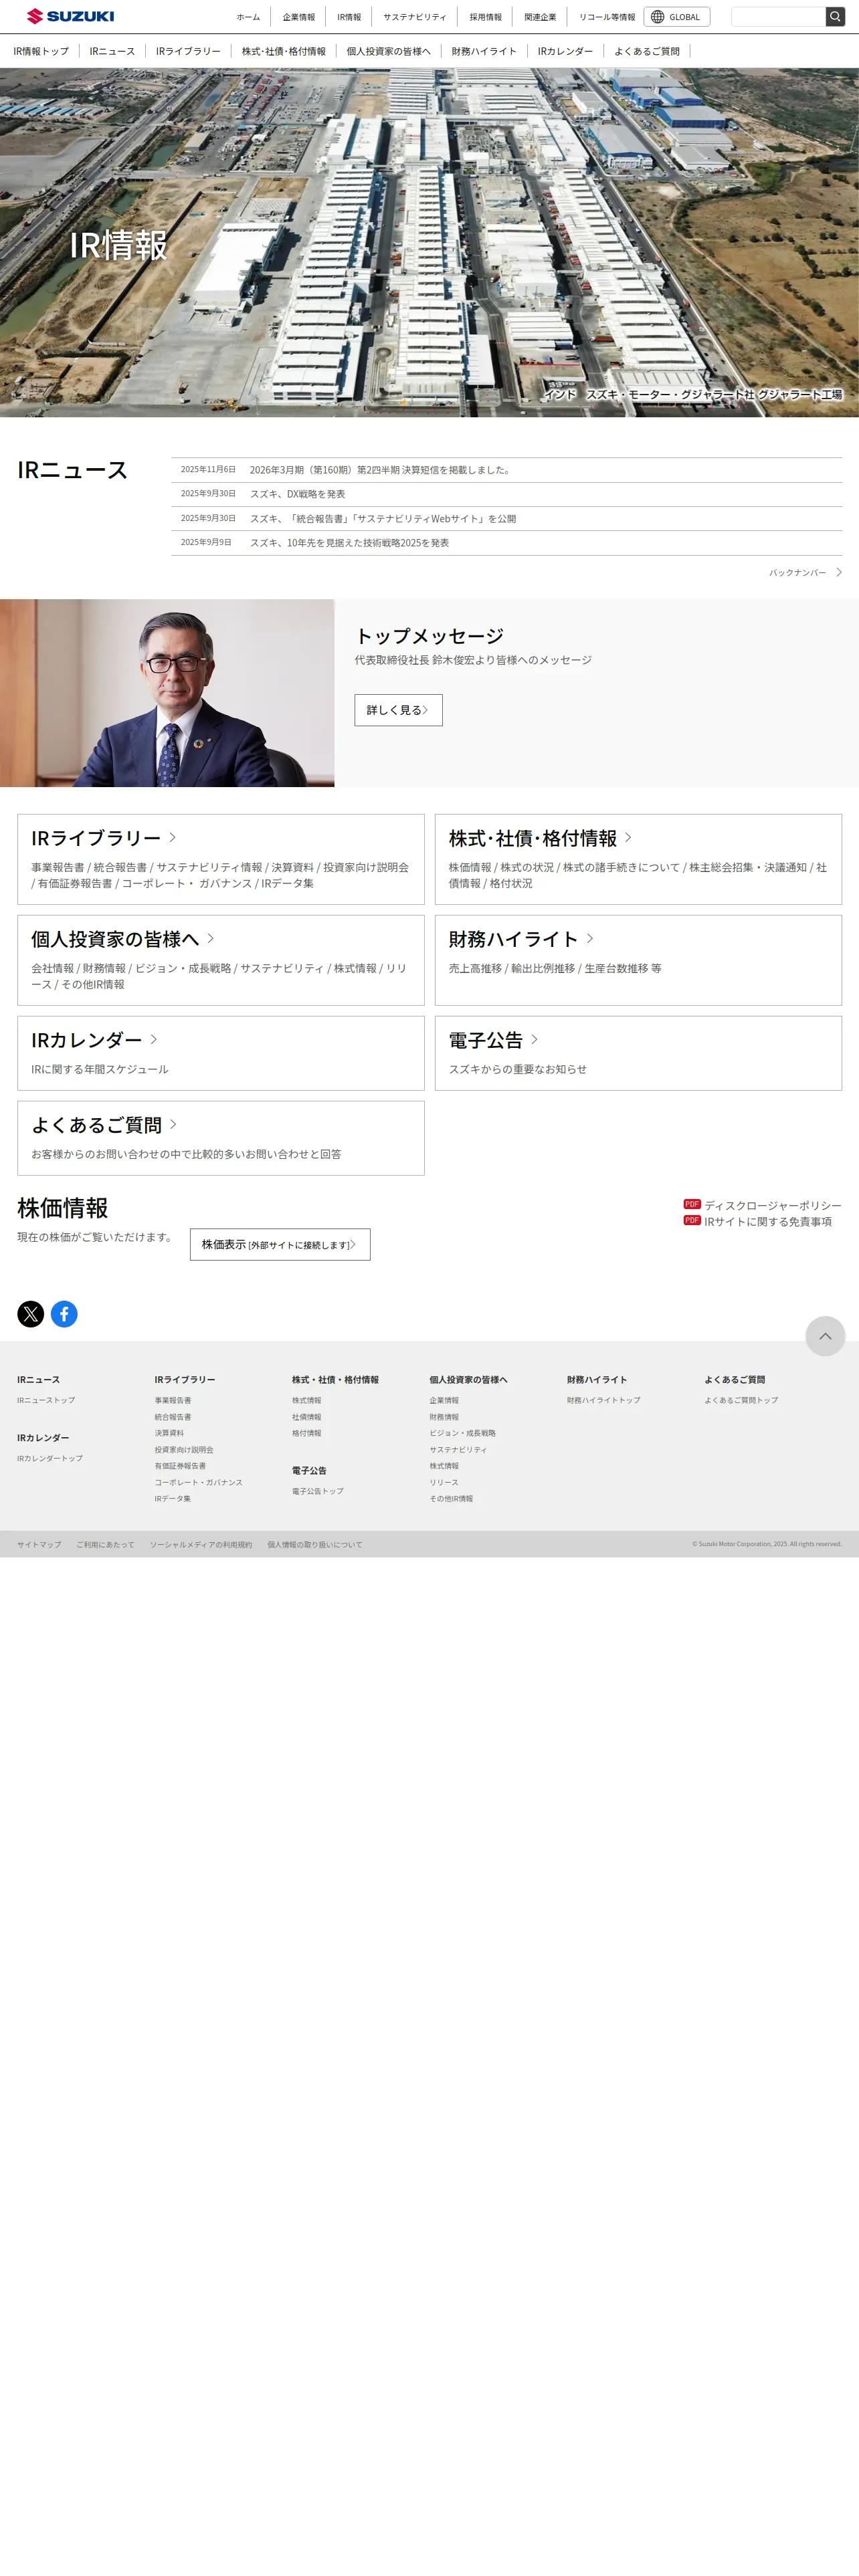Open the 個人投資家の皆様へ card heading
The image size is (859, 2576).
[115, 939]
